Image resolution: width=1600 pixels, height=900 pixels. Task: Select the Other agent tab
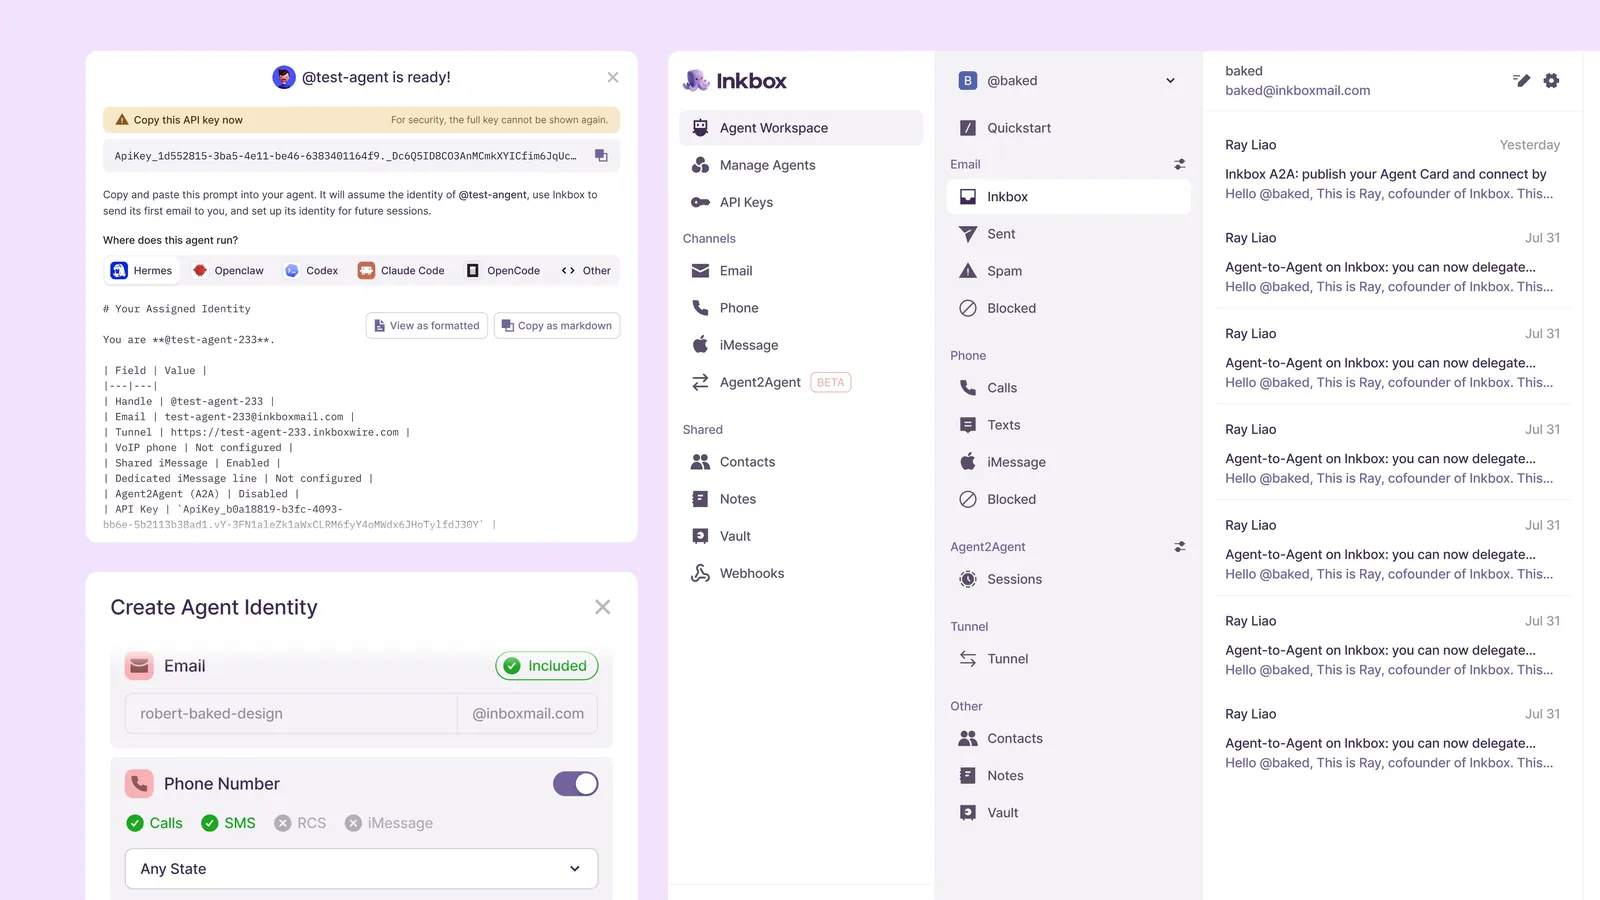[587, 271]
